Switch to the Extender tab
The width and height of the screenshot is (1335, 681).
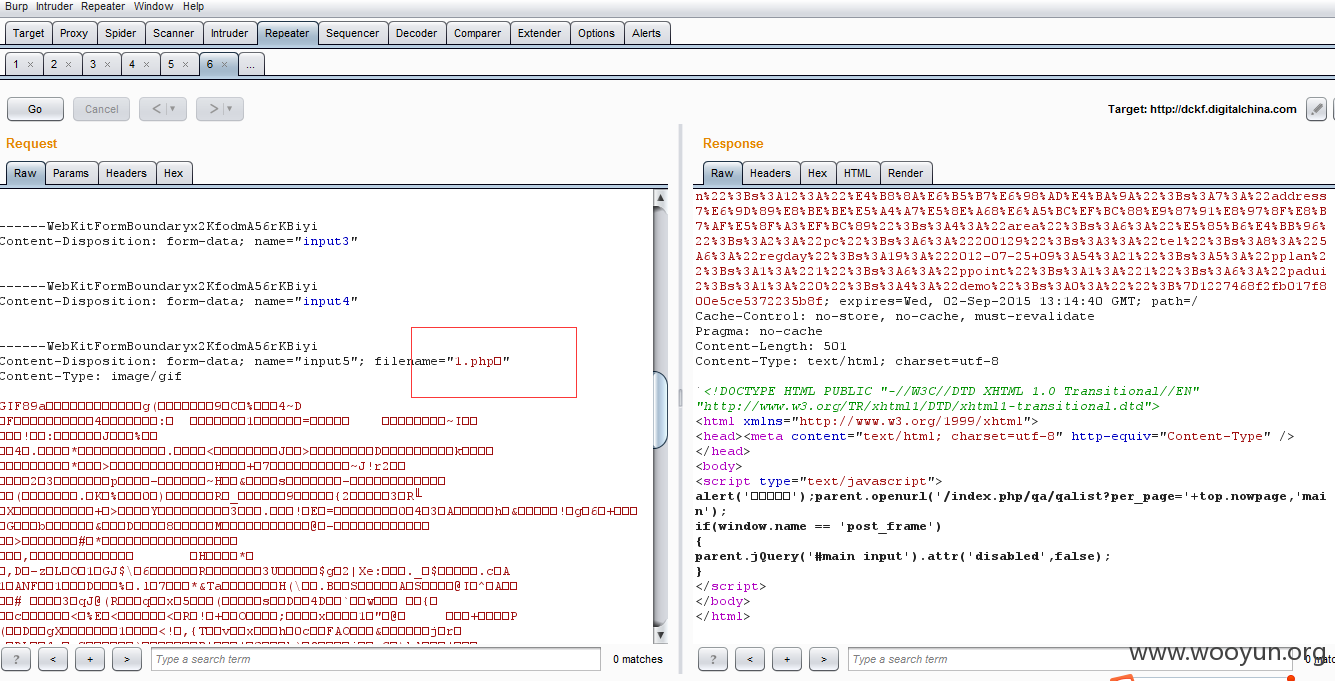pos(540,33)
